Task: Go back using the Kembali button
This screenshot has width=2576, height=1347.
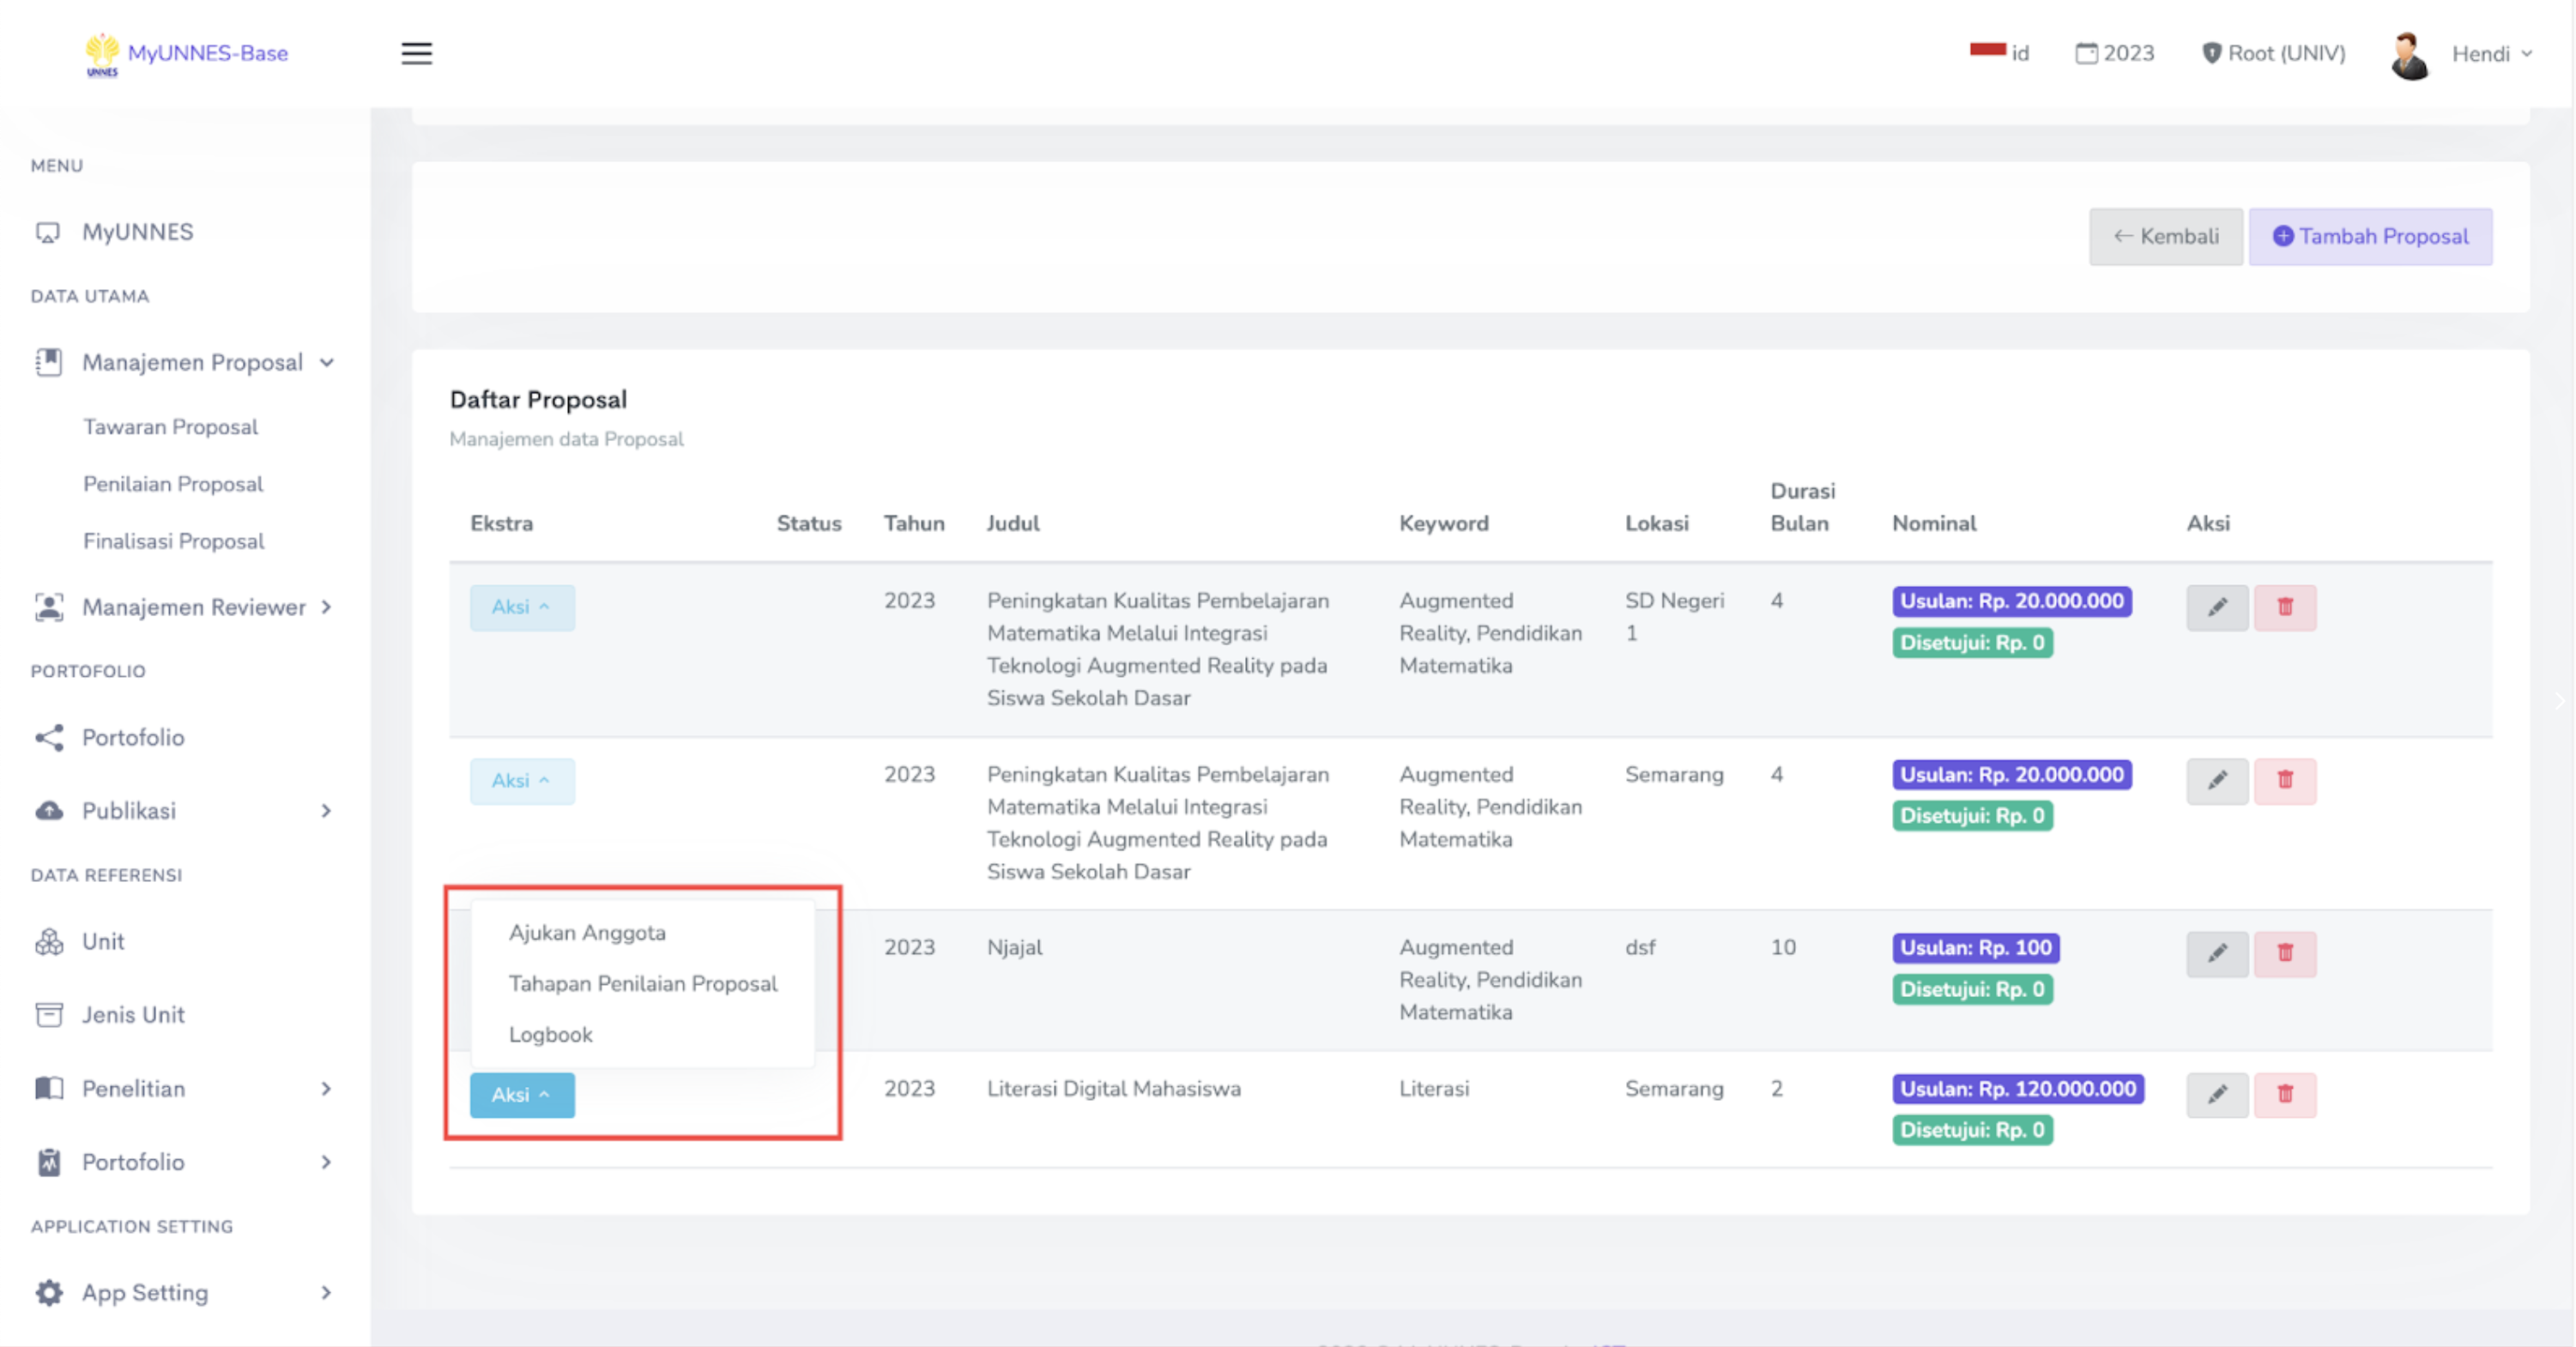Action: point(2165,237)
